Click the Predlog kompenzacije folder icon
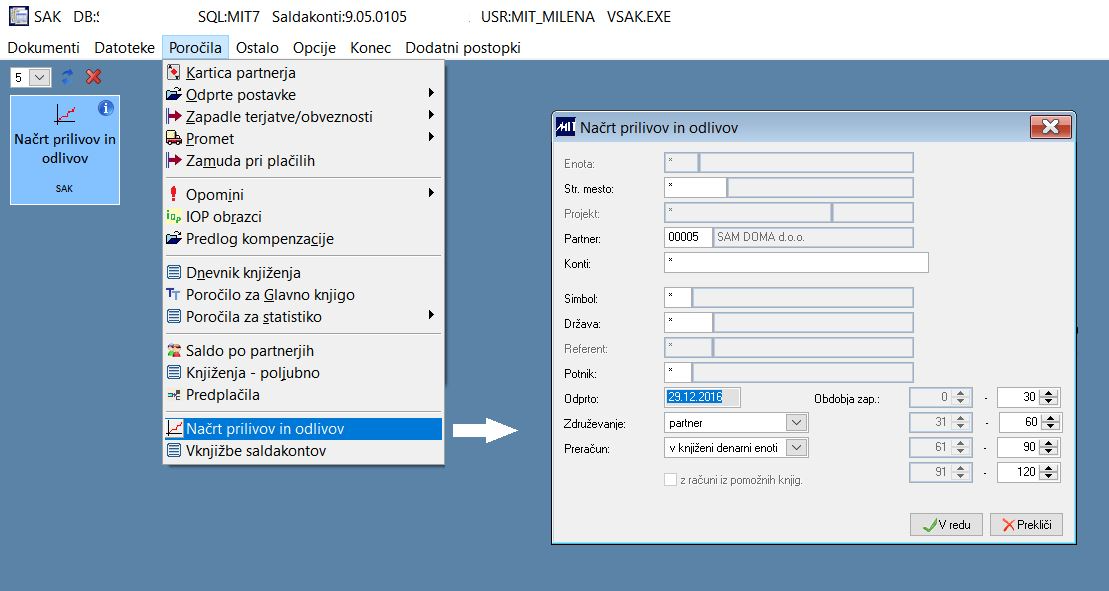This screenshot has height=591, width=1109. [x=173, y=238]
